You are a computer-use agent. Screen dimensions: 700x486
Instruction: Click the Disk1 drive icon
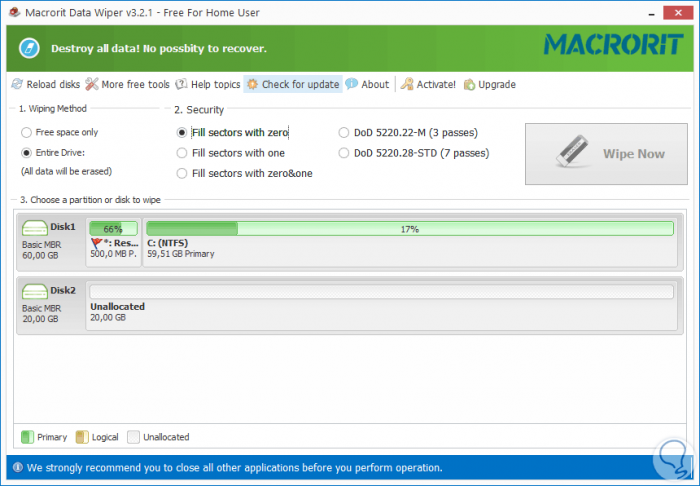pyautogui.click(x=35, y=228)
